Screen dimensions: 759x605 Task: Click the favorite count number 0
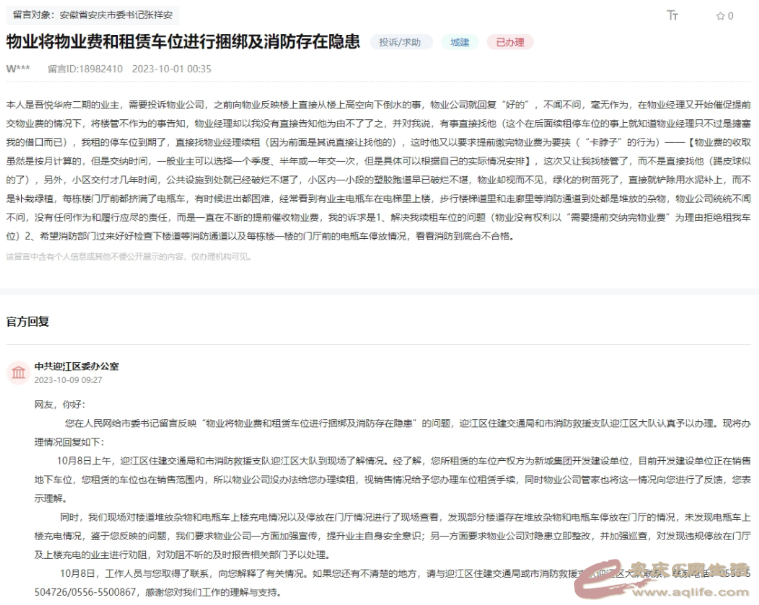pos(730,16)
